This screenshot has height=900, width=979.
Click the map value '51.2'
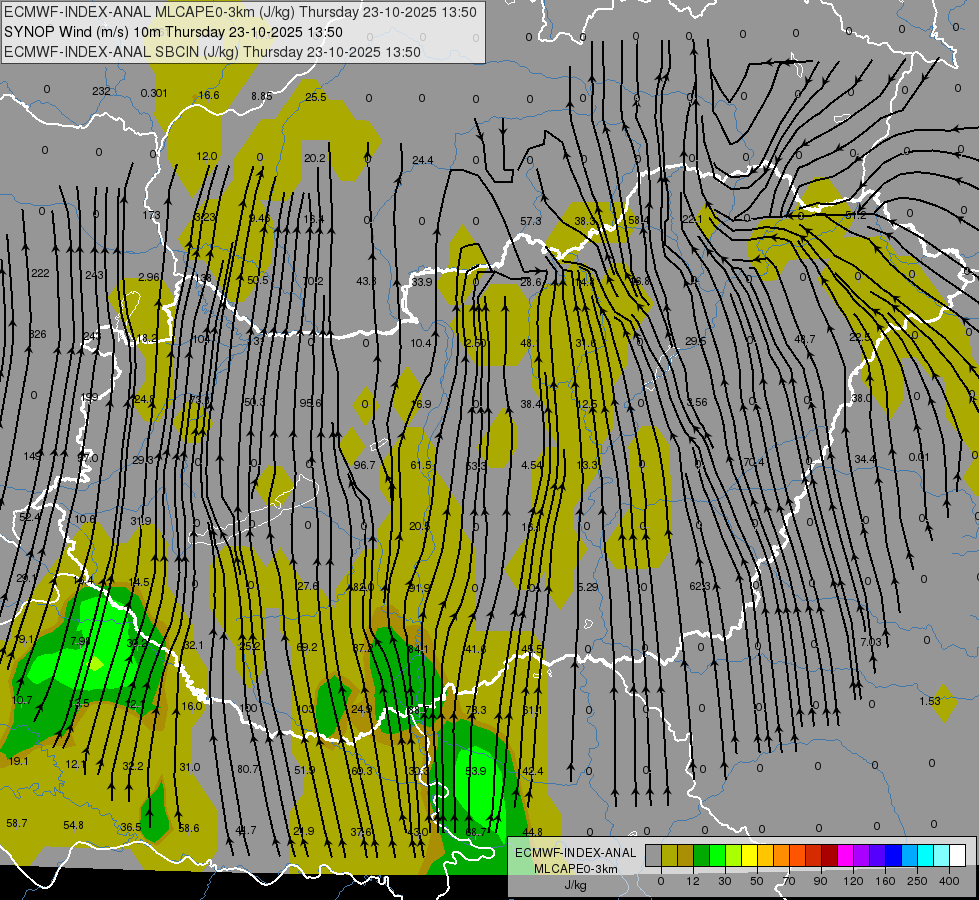coord(855,215)
